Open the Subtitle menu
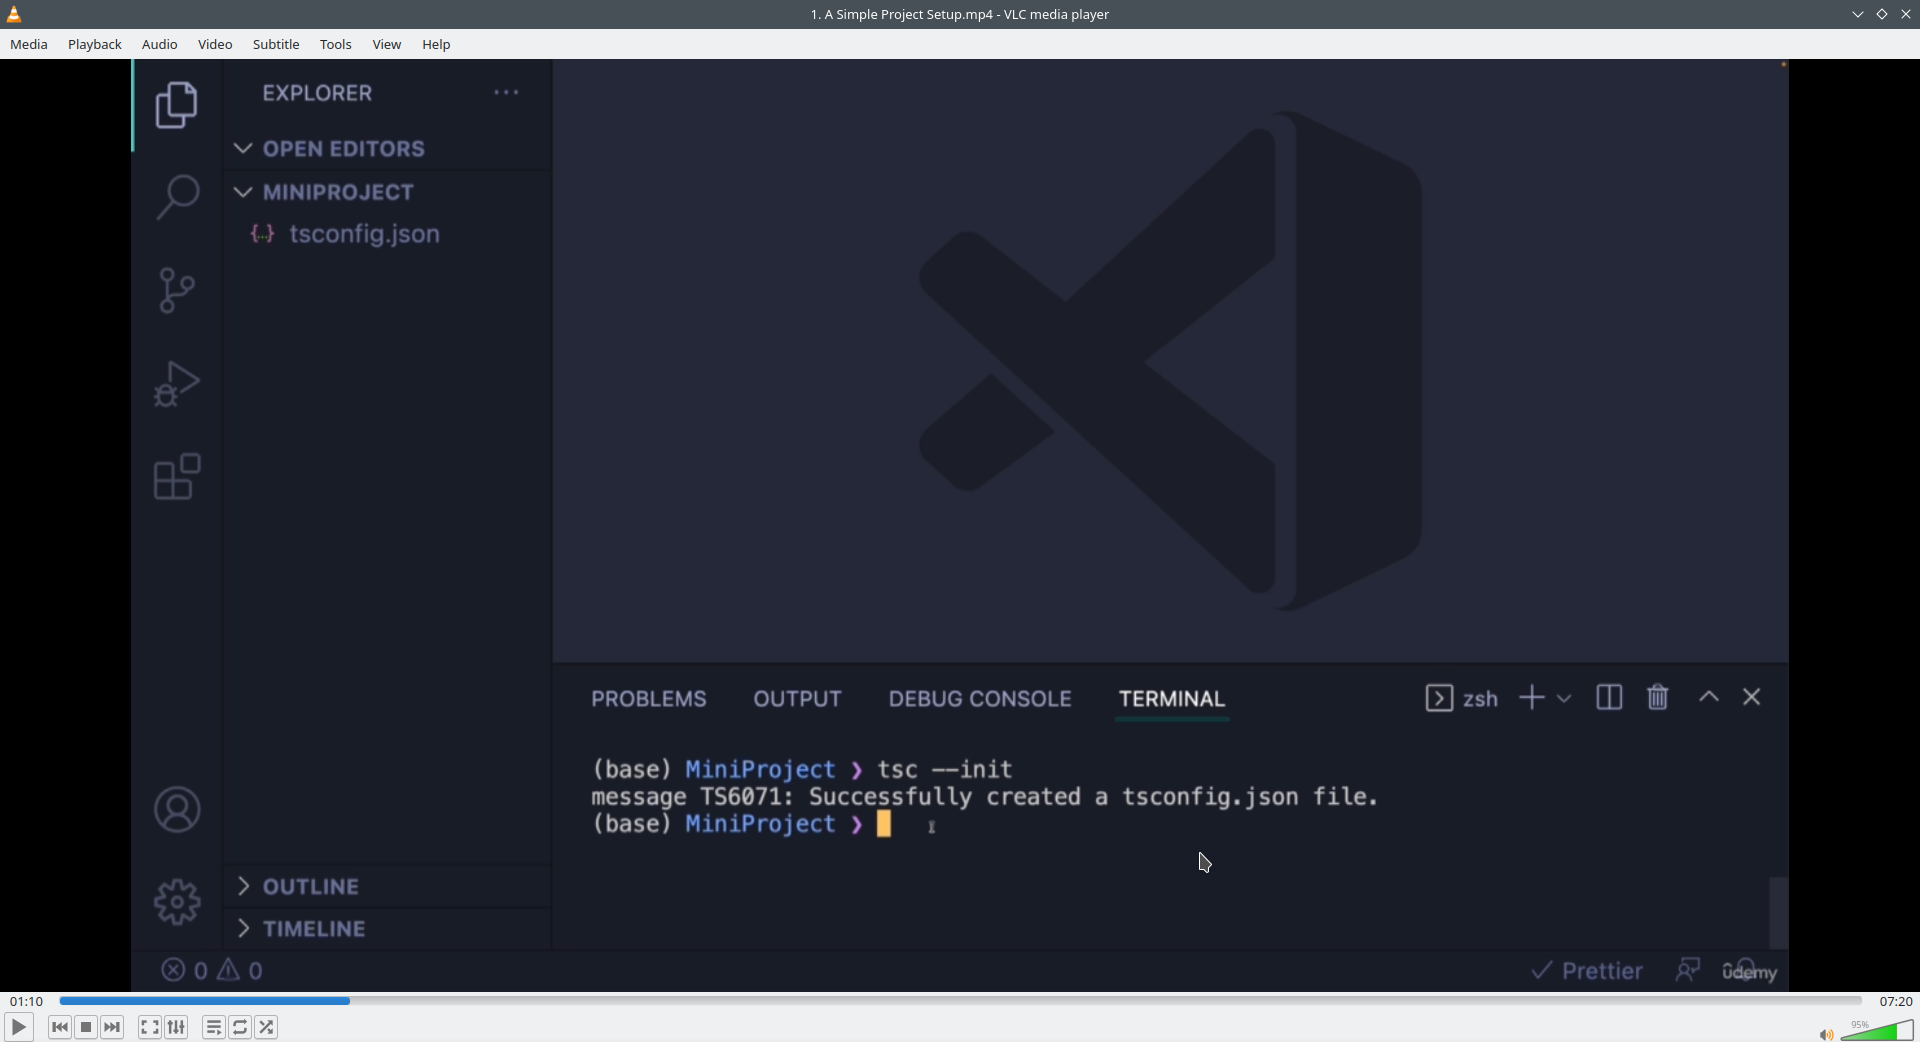The image size is (1920, 1042). click(x=276, y=44)
